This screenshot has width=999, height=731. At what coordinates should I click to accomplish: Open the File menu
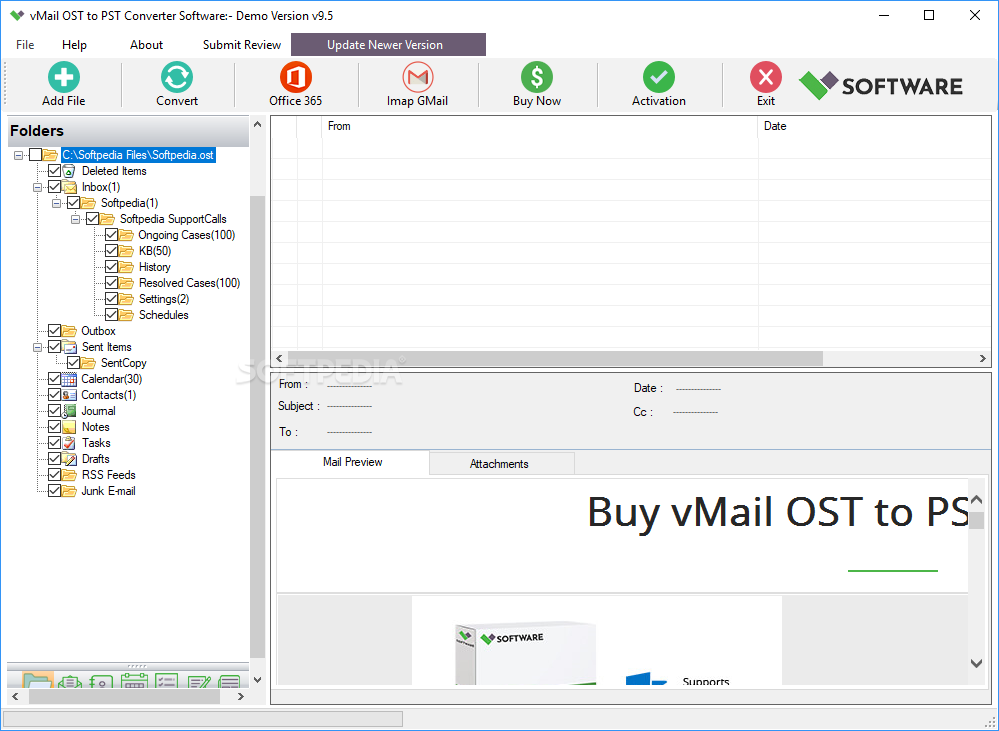coord(25,45)
